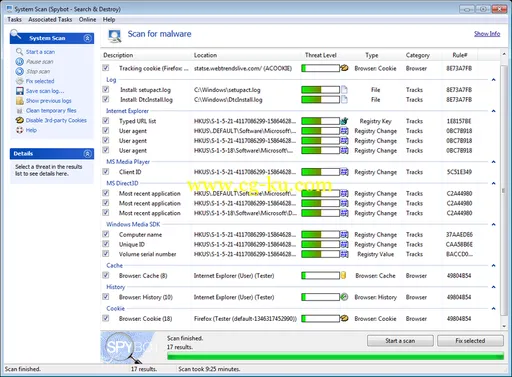
Task: Collapse the Internet Explorer results group
Action: pos(494,111)
